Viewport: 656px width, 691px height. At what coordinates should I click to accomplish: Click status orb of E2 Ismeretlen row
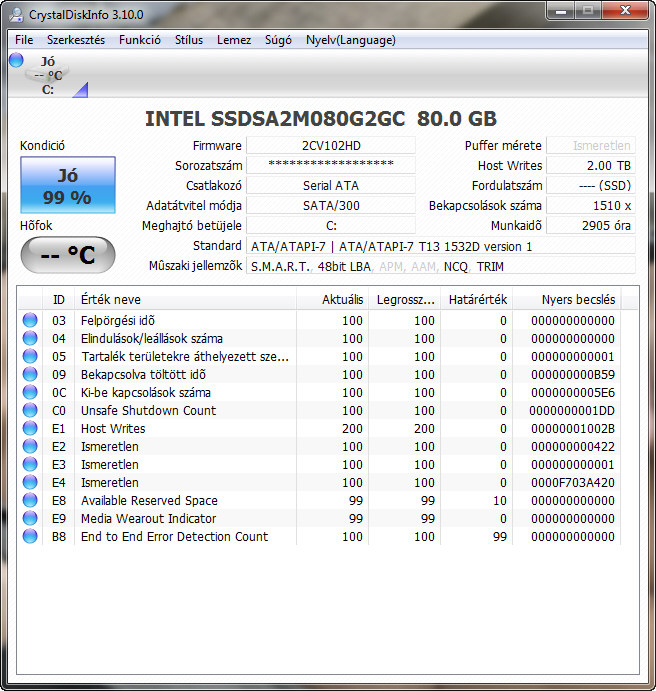coord(30,446)
